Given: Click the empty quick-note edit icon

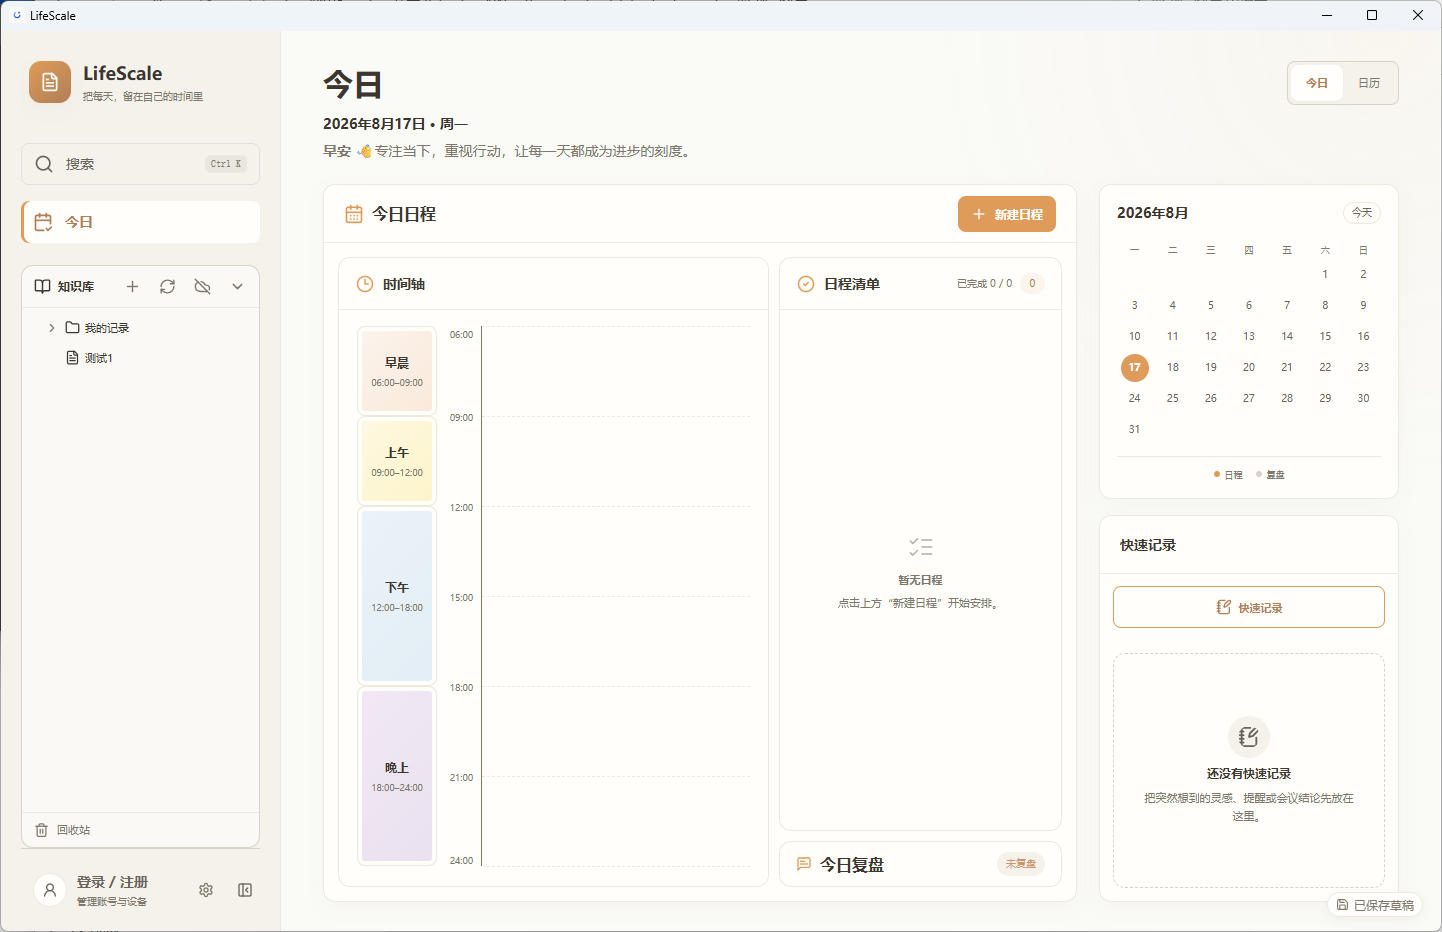Looking at the screenshot, I should click(1249, 737).
